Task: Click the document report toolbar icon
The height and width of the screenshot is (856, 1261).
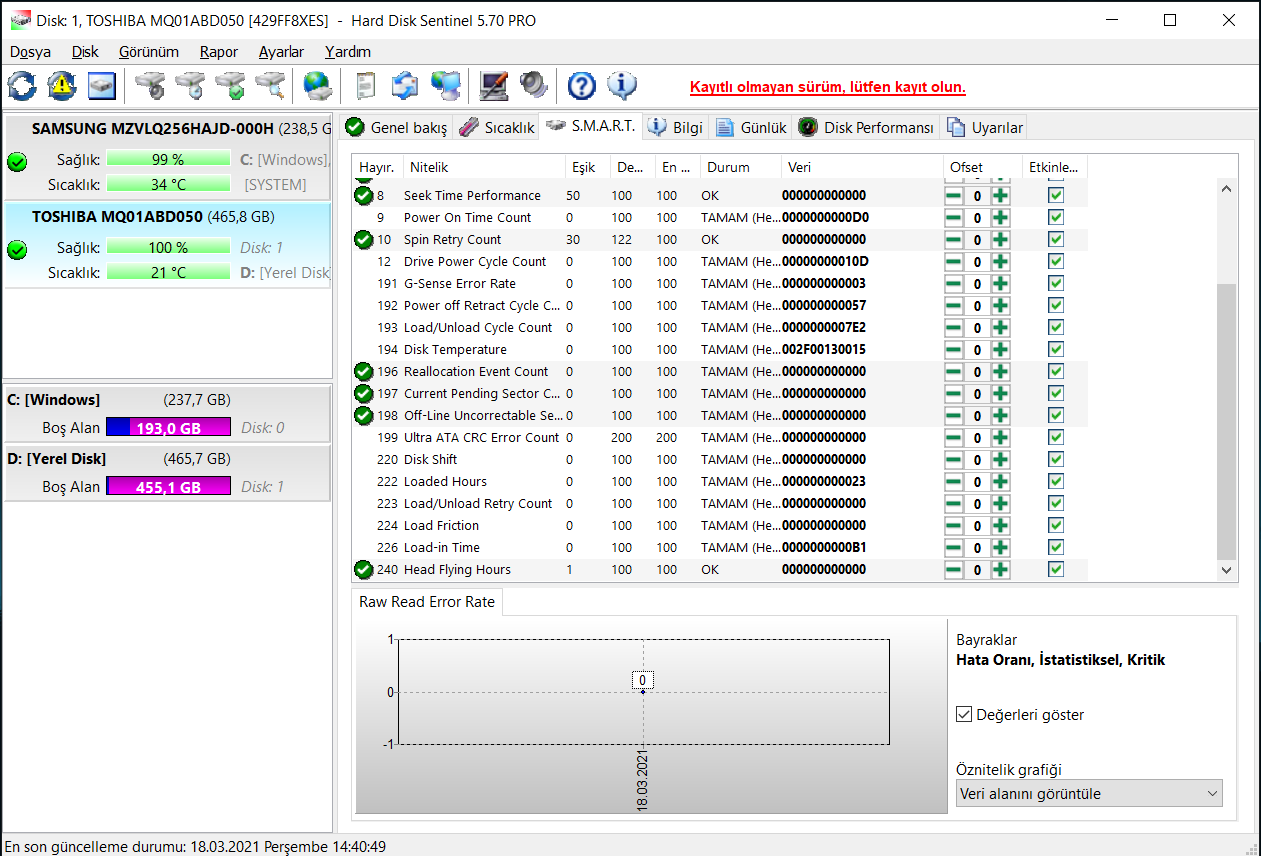Action: click(x=365, y=86)
